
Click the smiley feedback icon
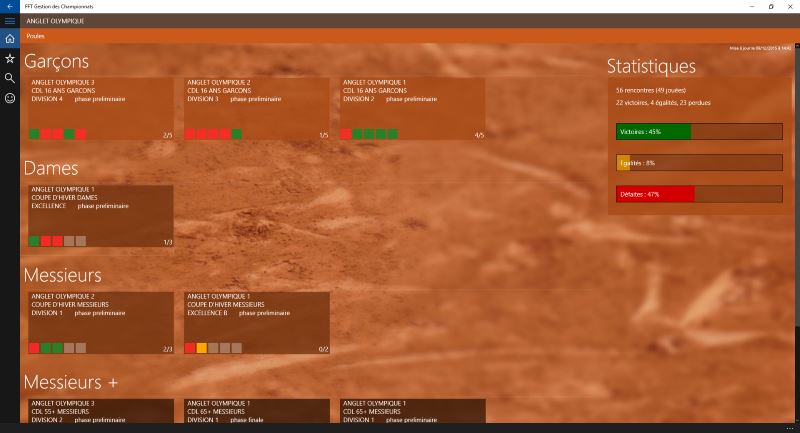(10, 98)
